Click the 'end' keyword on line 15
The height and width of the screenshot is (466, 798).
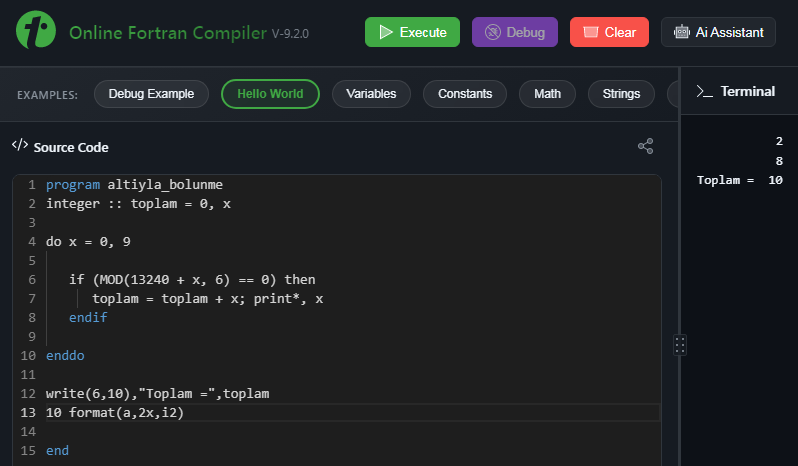click(x=58, y=451)
